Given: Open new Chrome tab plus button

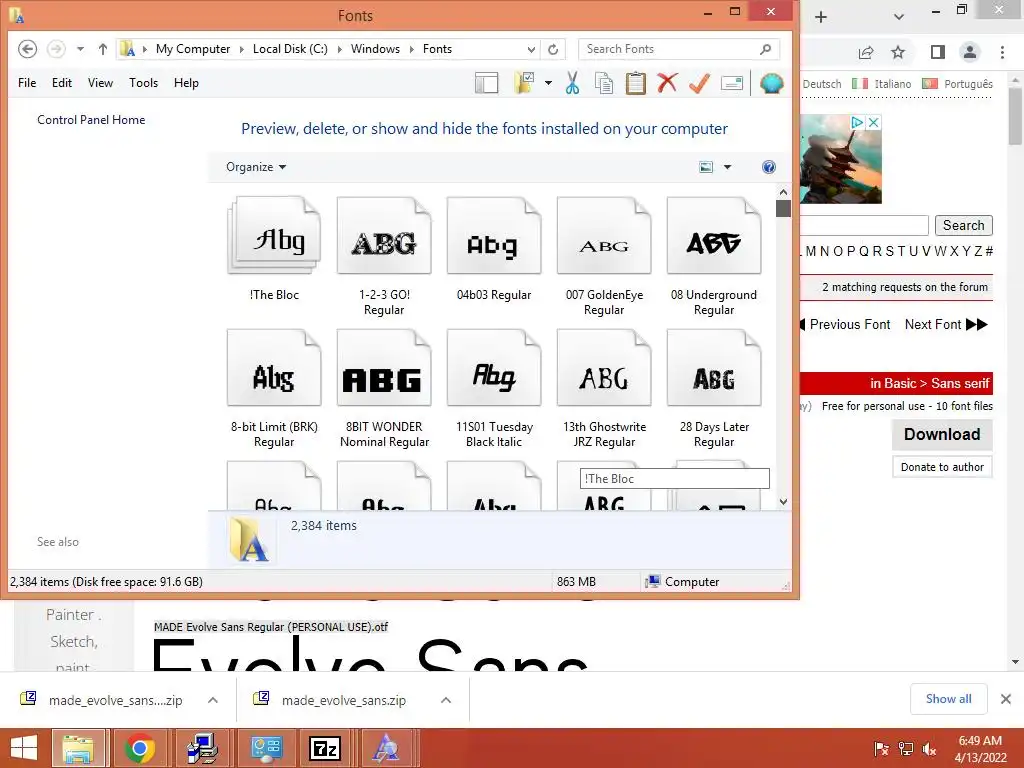Looking at the screenshot, I should 822,17.
